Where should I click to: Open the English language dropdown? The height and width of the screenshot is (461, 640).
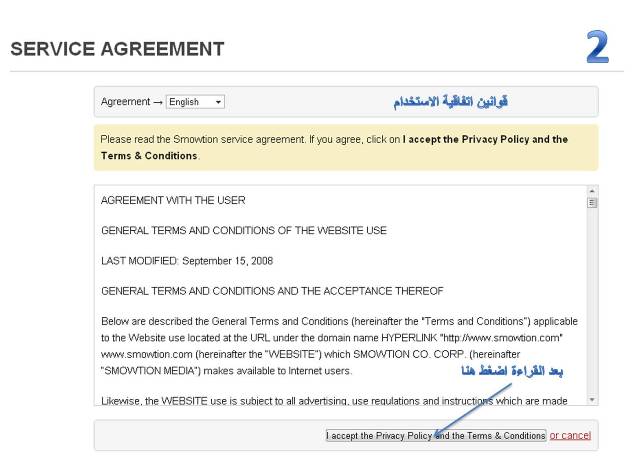tap(195, 102)
